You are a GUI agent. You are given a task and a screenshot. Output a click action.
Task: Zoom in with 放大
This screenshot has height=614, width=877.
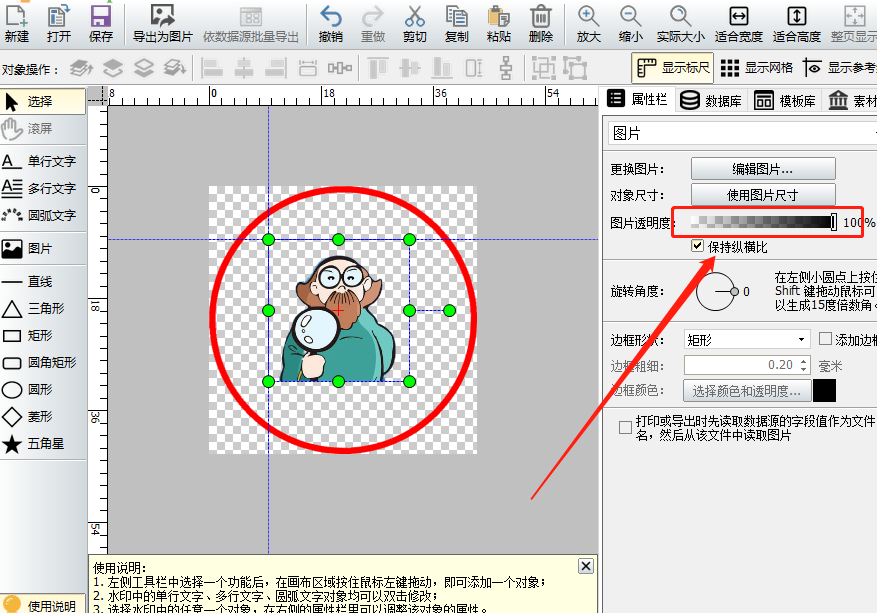pos(588,23)
